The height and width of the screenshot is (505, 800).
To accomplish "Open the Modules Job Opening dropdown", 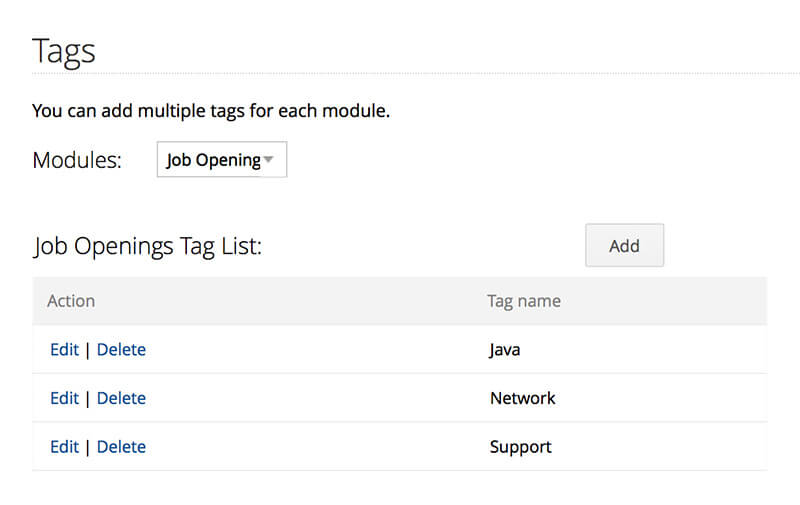I will click(222, 160).
